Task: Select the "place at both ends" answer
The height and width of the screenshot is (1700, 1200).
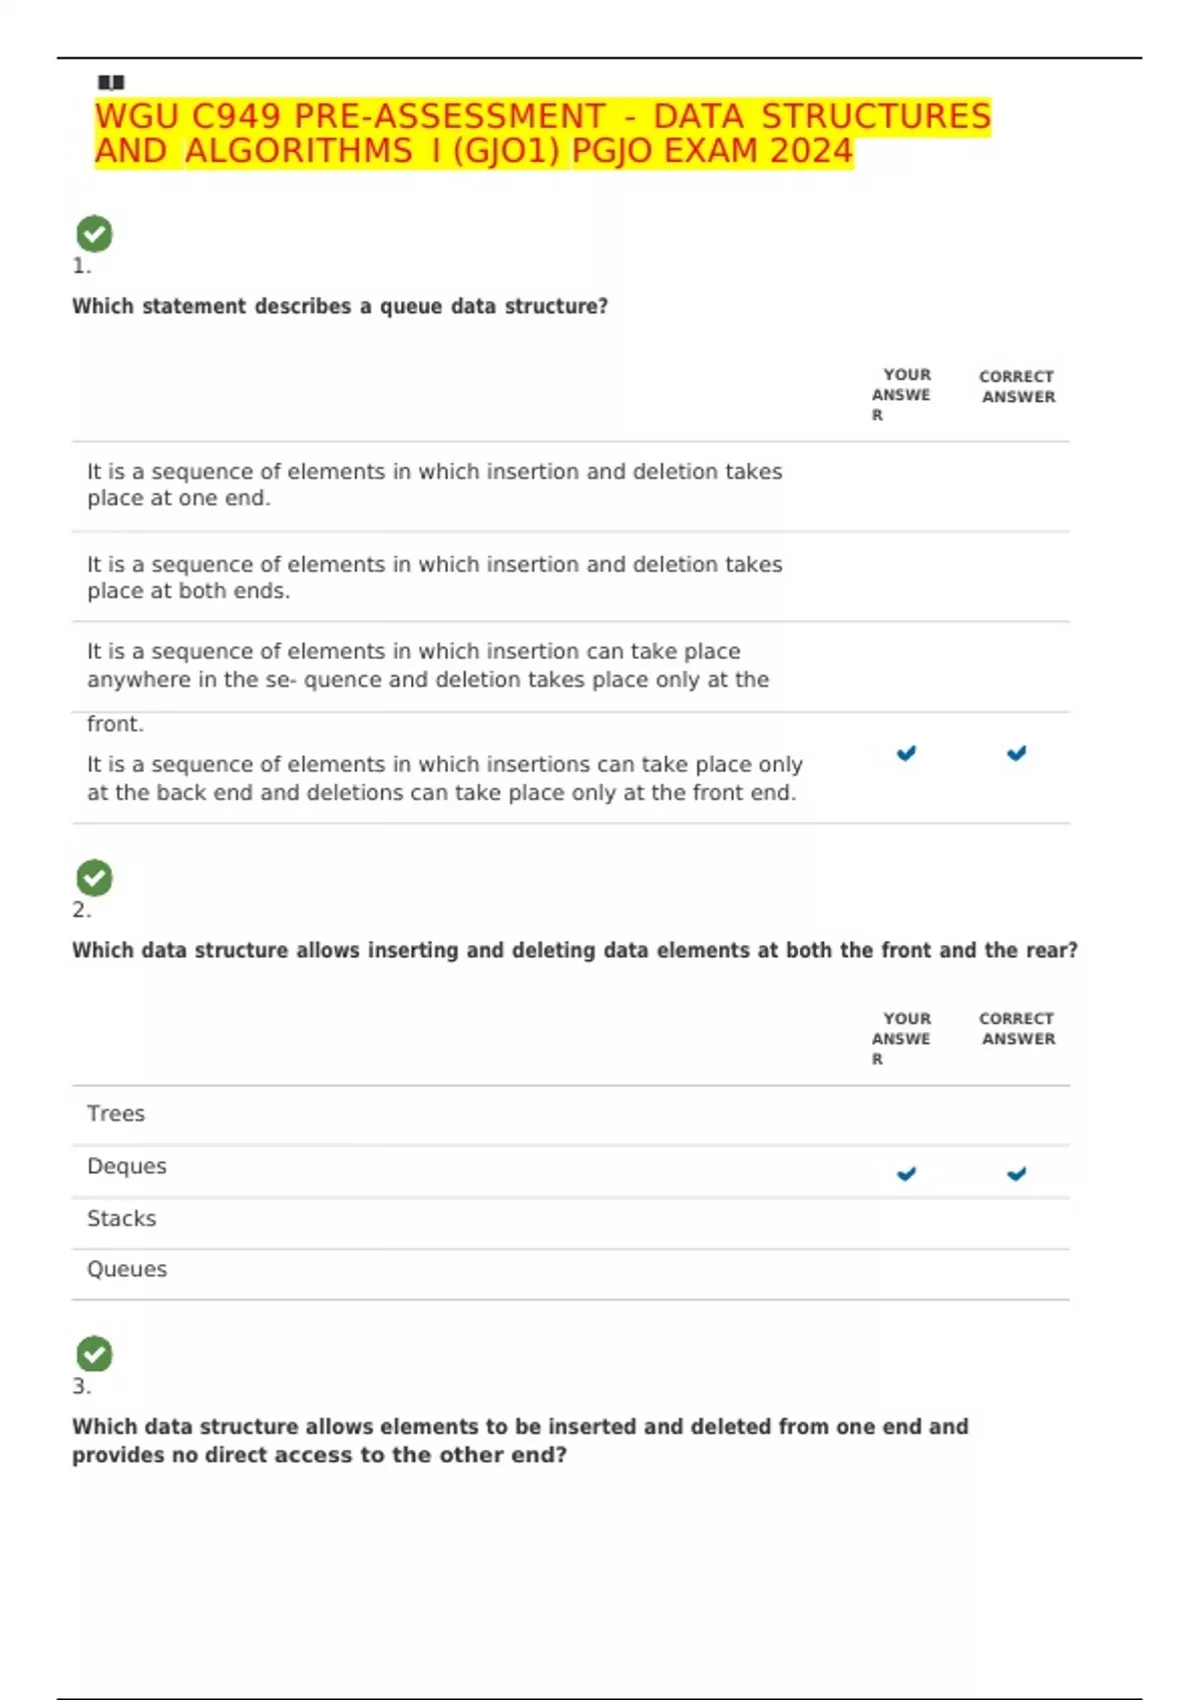Action: pos(434,578)
